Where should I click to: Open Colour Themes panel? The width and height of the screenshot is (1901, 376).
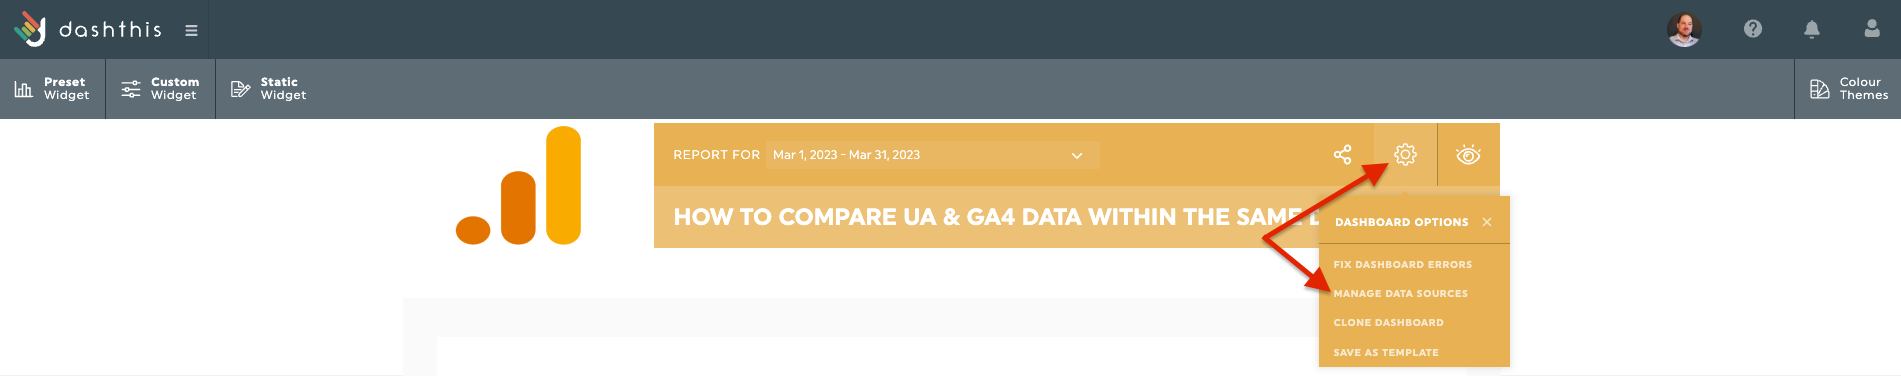1849,89
